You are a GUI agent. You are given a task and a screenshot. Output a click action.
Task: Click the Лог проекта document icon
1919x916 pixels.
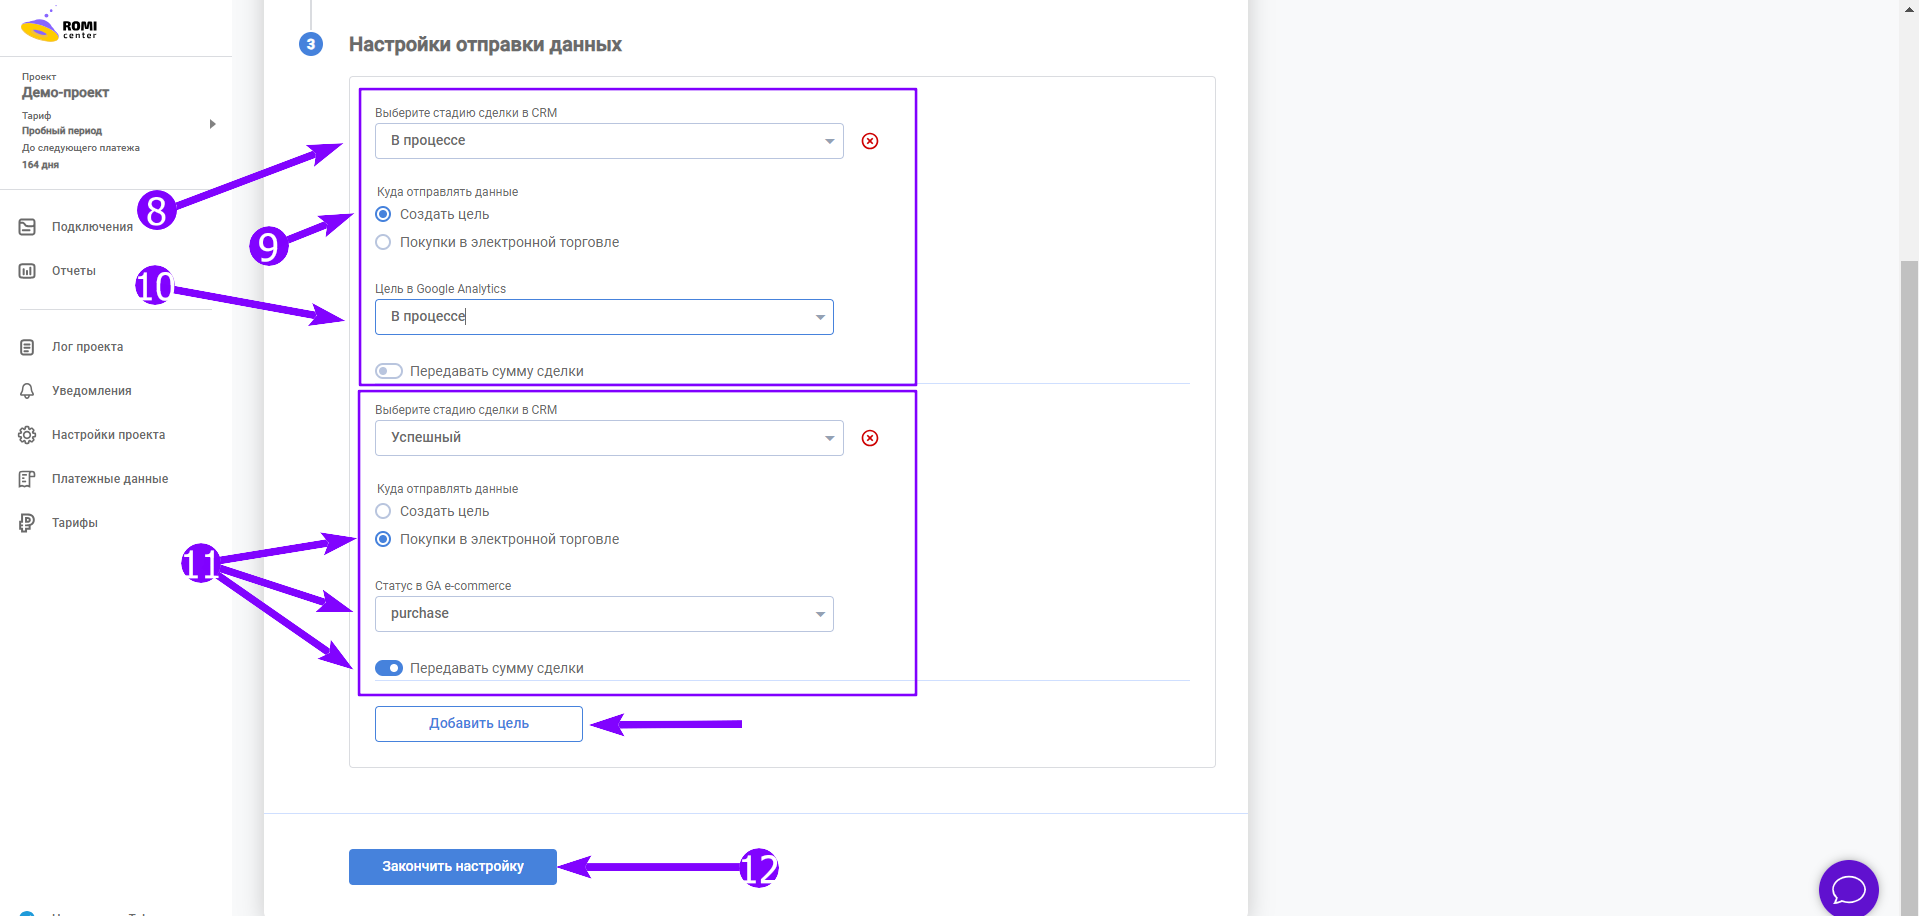click(27, 347)
